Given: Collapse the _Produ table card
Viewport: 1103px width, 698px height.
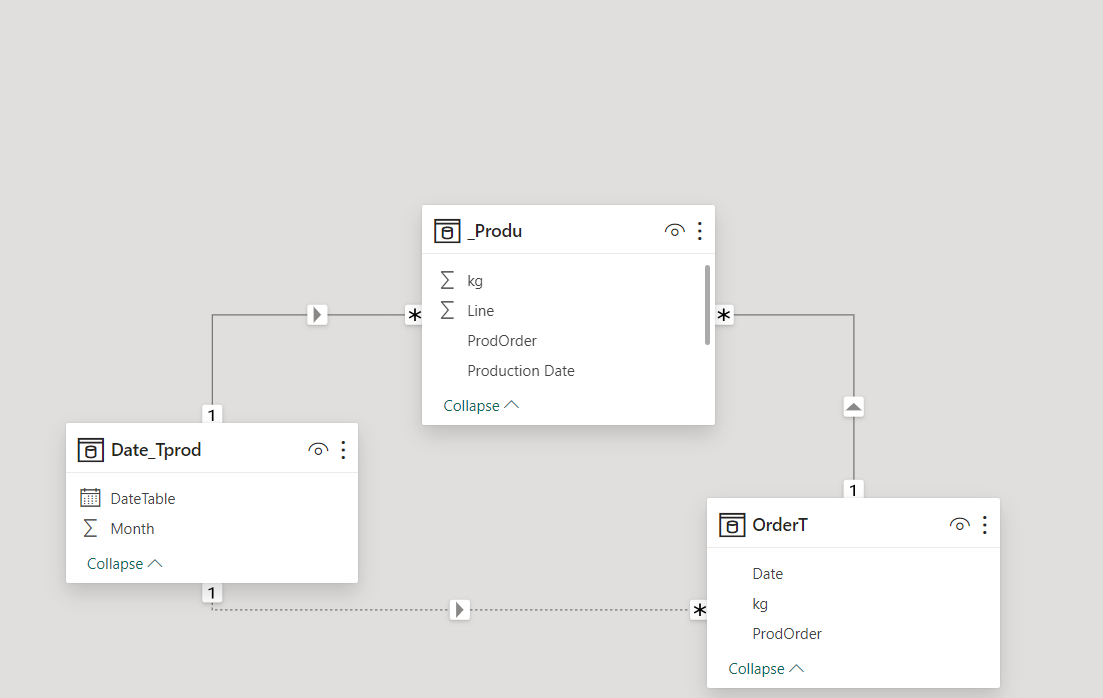Looking at the screenshot, I should pyautogui.click(x=481, y=406).
